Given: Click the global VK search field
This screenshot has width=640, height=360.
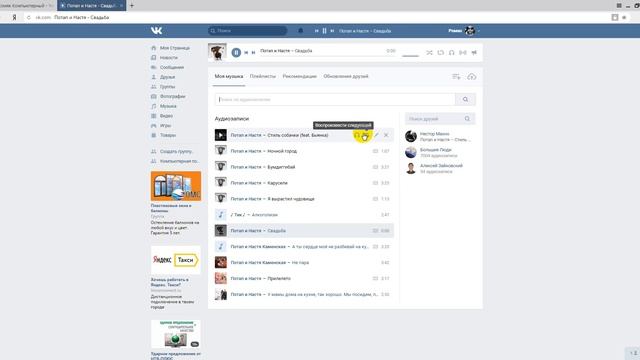Looking at the screenshot, I should pyautogui.click(x=247, y=31).
